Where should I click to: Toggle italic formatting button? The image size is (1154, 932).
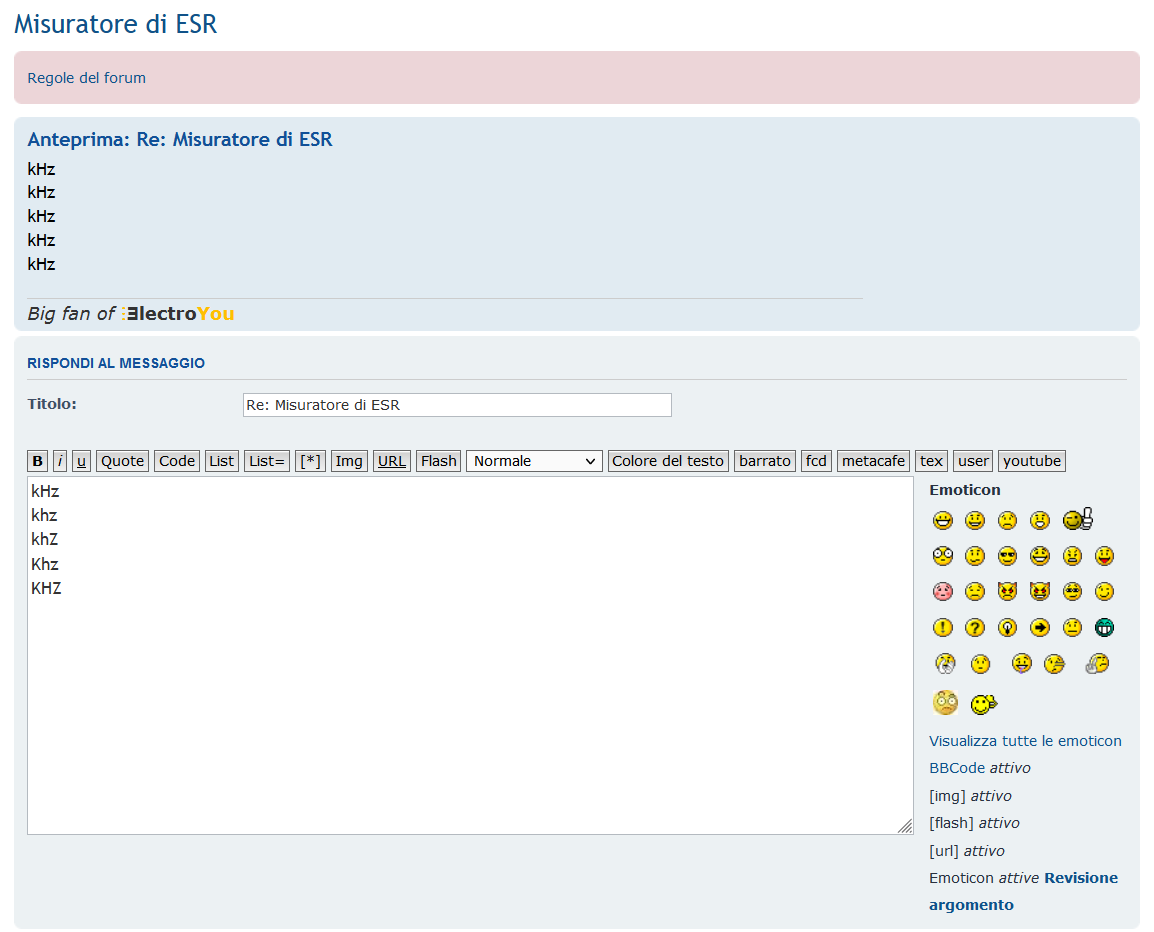click(60, 461)
